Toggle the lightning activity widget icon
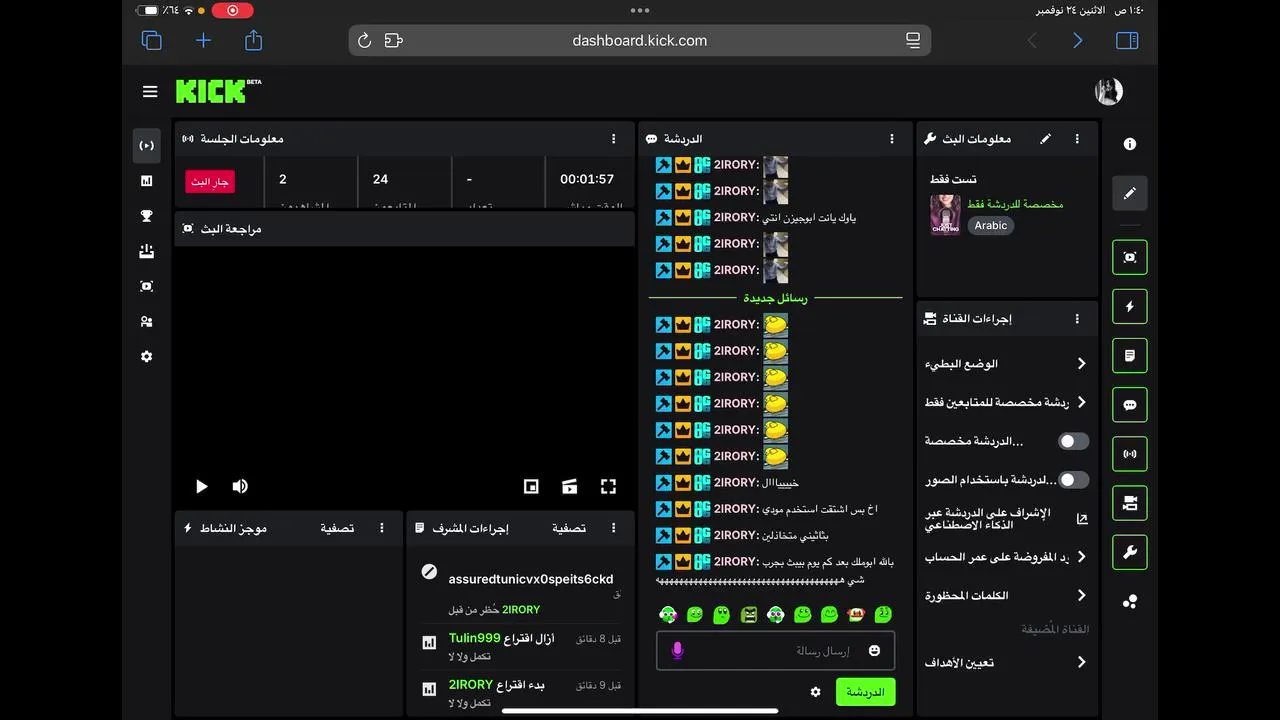The width and height of the screenshot is (1280, 720). click(1129, 306)
